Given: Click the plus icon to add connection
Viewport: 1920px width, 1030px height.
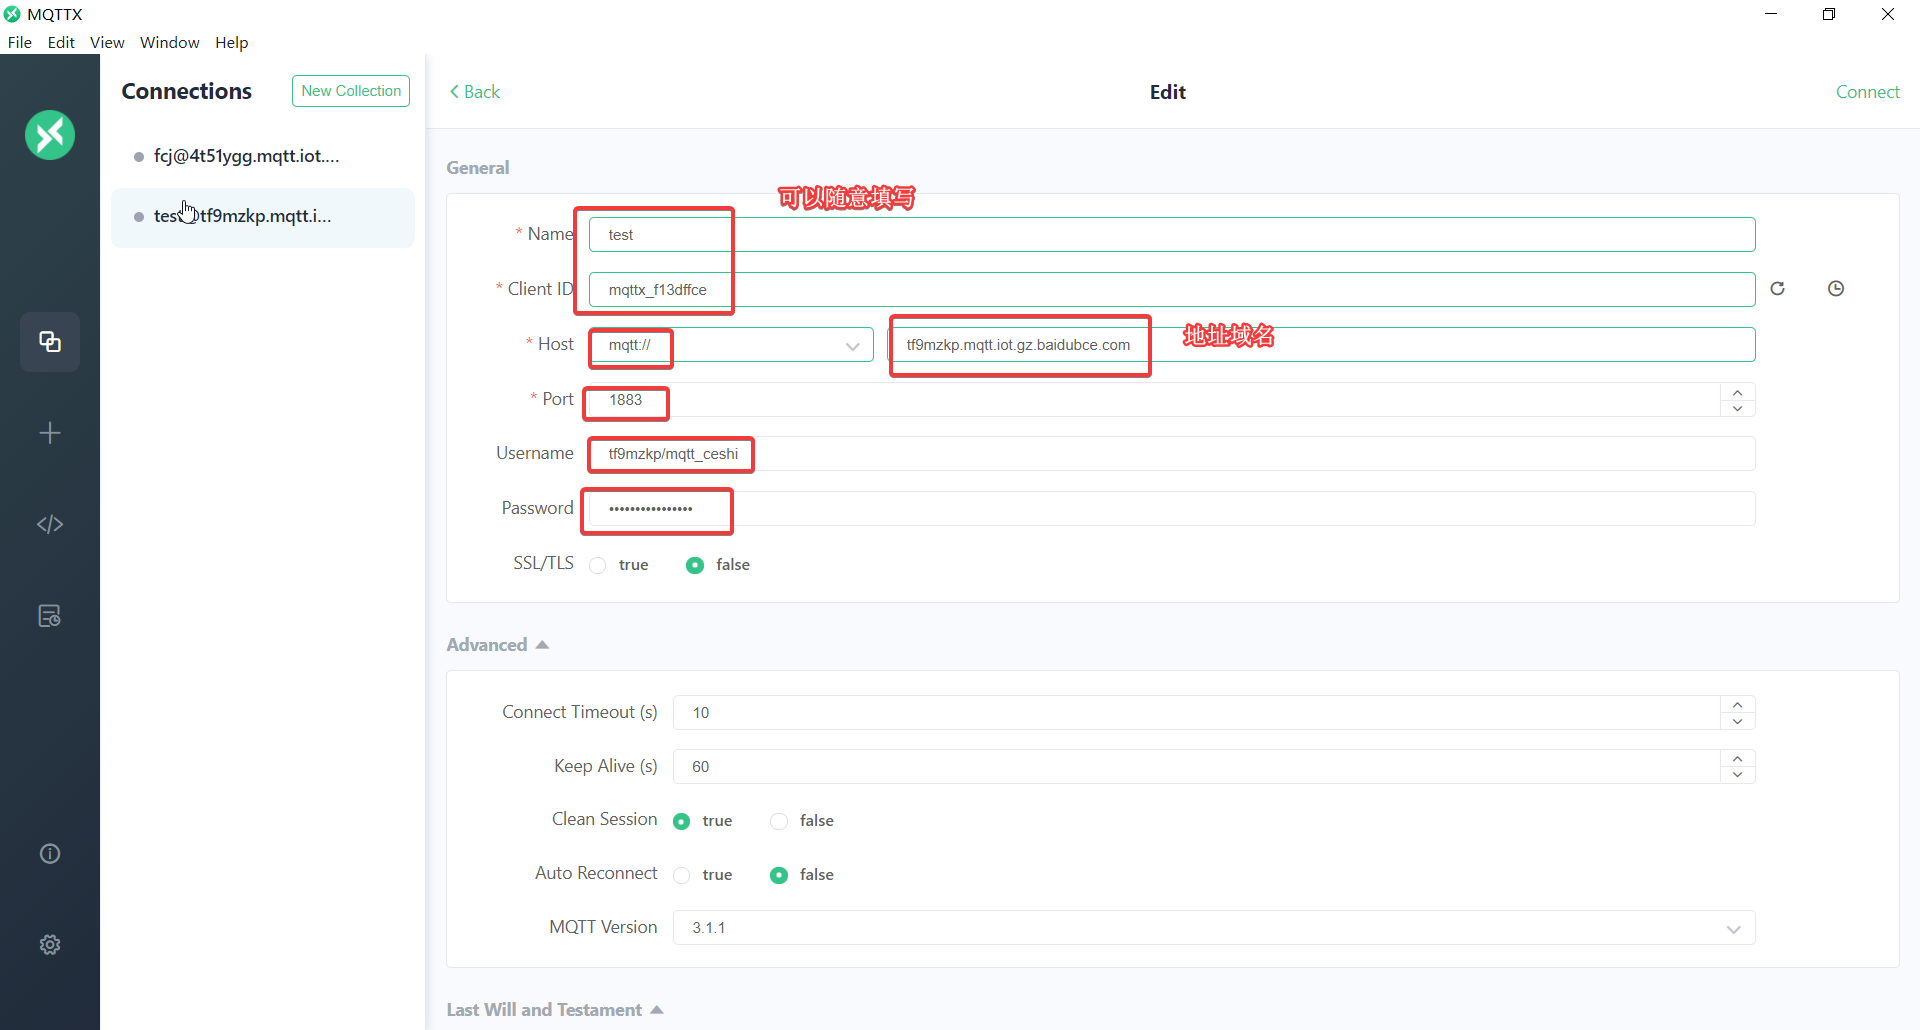Looking at the screenshot, I should [50, 433].
